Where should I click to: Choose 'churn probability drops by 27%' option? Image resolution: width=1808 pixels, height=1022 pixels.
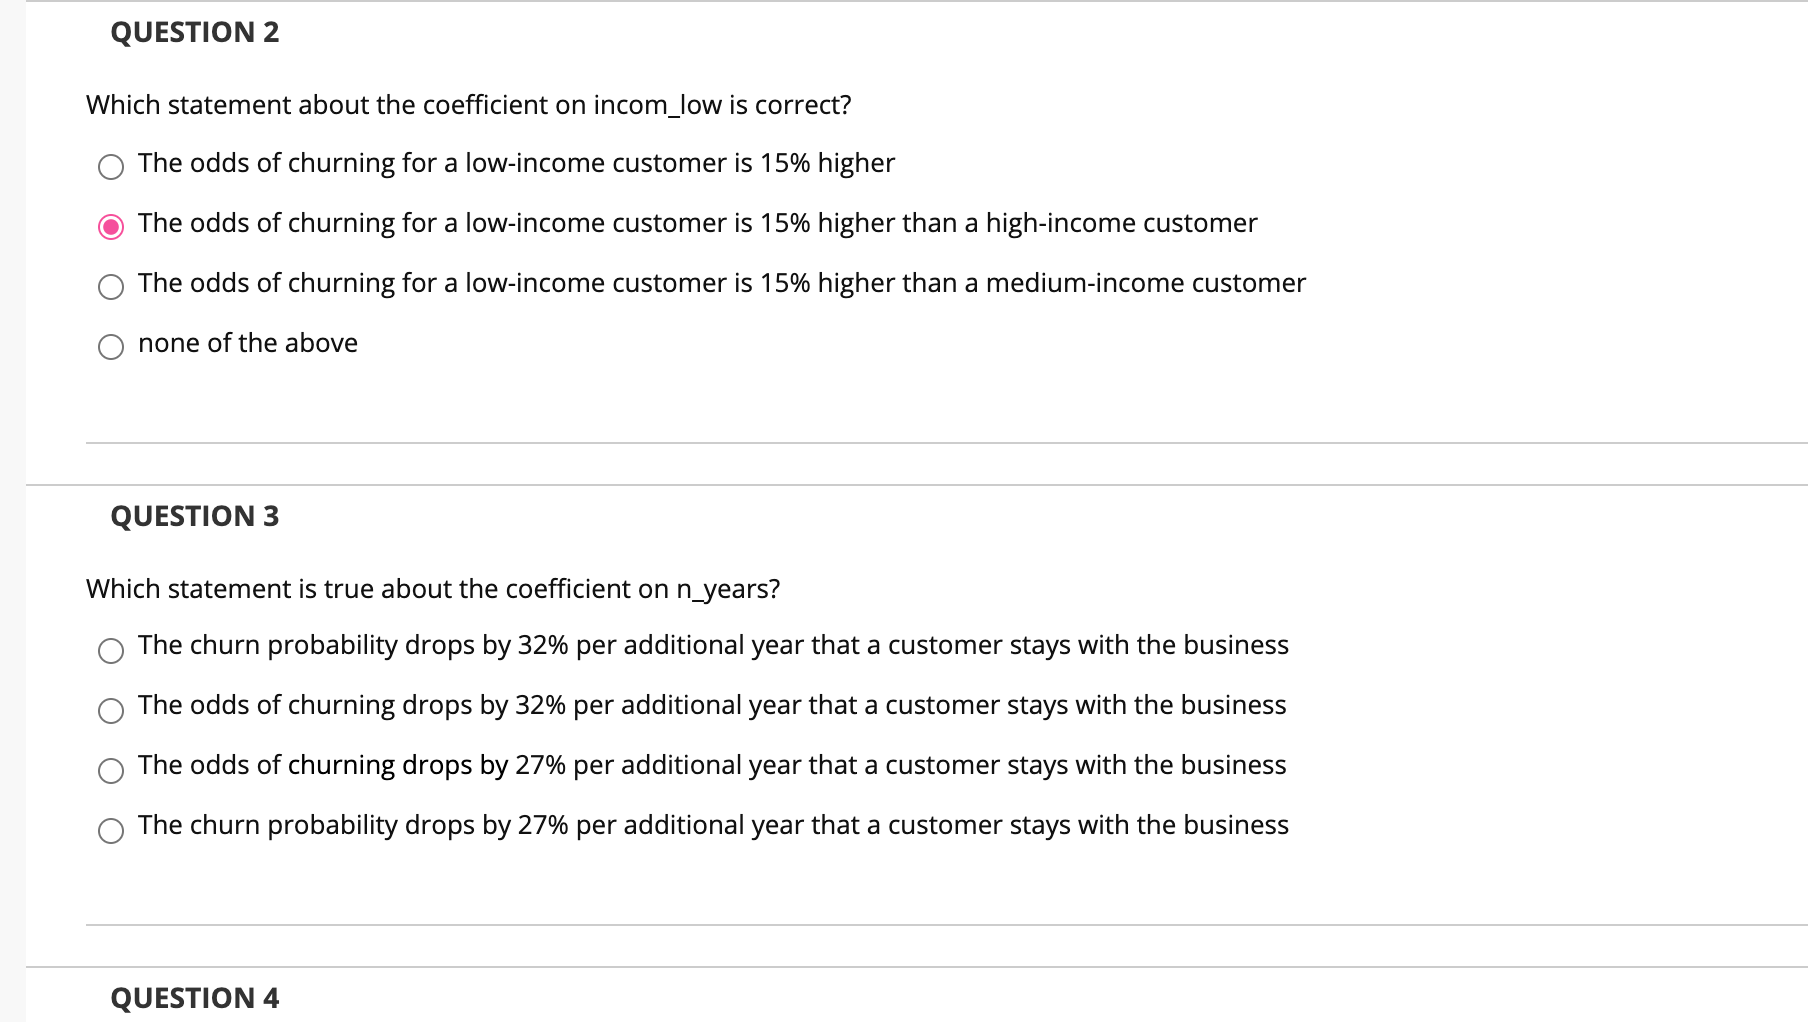point(112,831)
